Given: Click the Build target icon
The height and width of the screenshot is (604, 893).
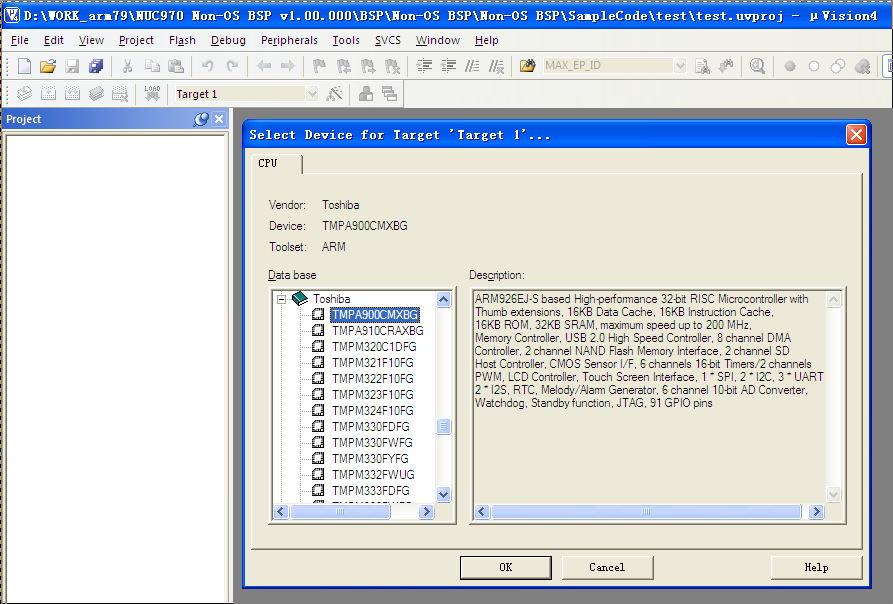Looking at the screenshot, I should pyautogui.click(x=48, y=94).
